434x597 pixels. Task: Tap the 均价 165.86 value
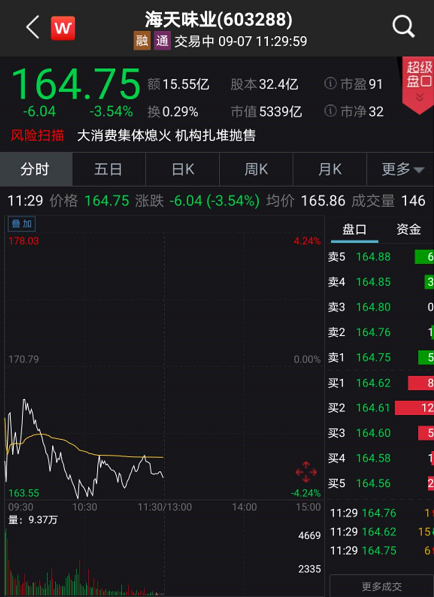[x=306, y=201]
